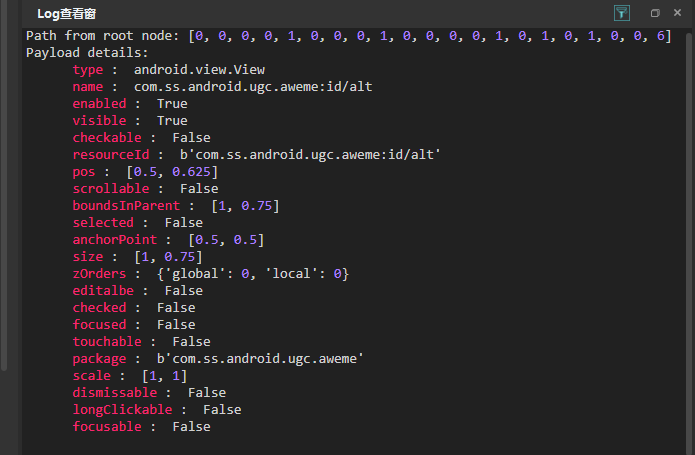Click the 'visible' property label
Viewport: 695px width, 455px height.
click(x=99, y=121)
